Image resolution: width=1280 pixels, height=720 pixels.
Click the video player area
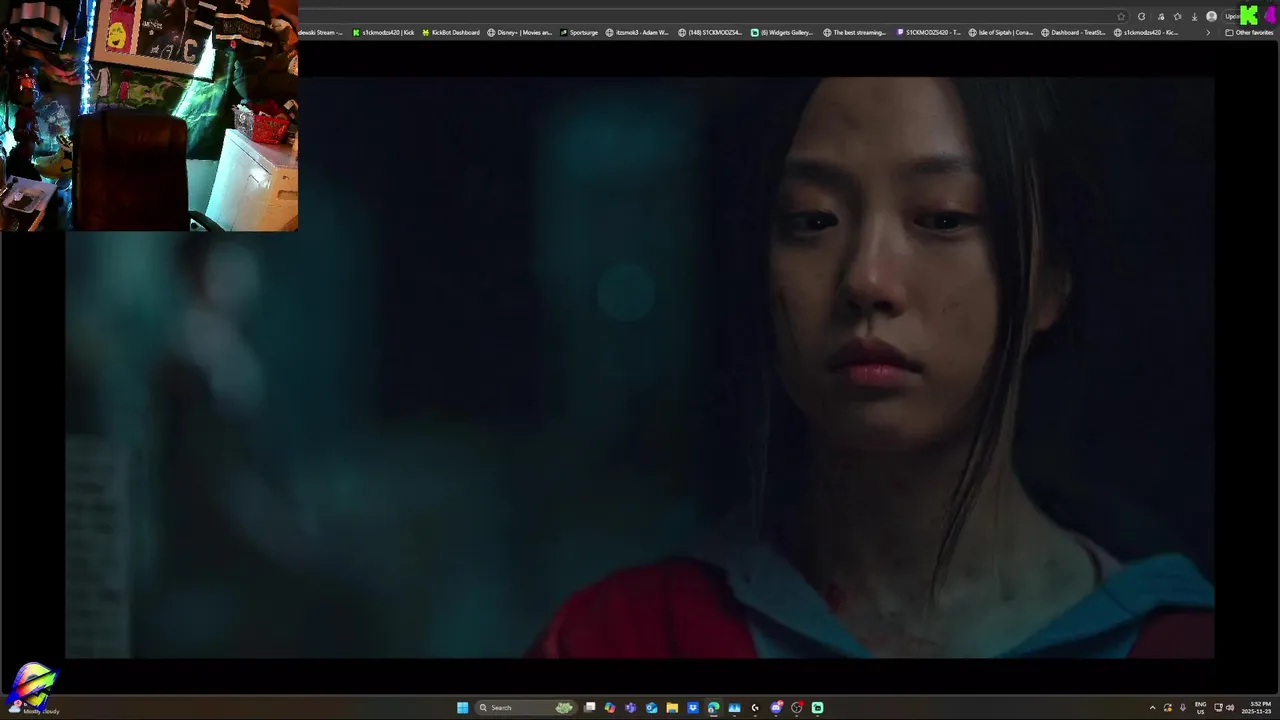[640, 368]
